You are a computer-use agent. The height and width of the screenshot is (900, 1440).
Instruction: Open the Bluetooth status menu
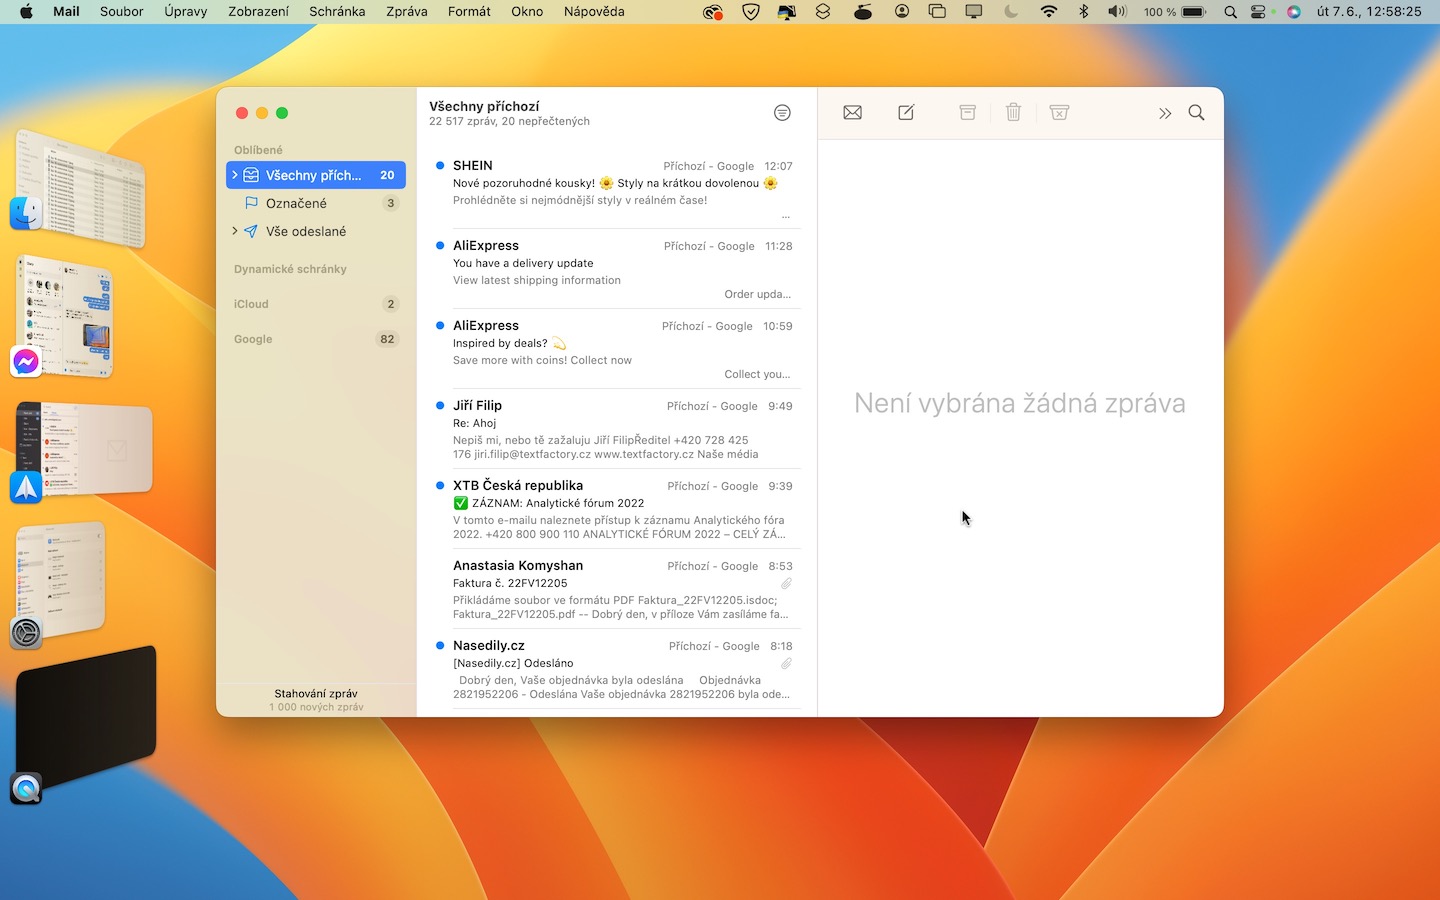(1083, 12)
